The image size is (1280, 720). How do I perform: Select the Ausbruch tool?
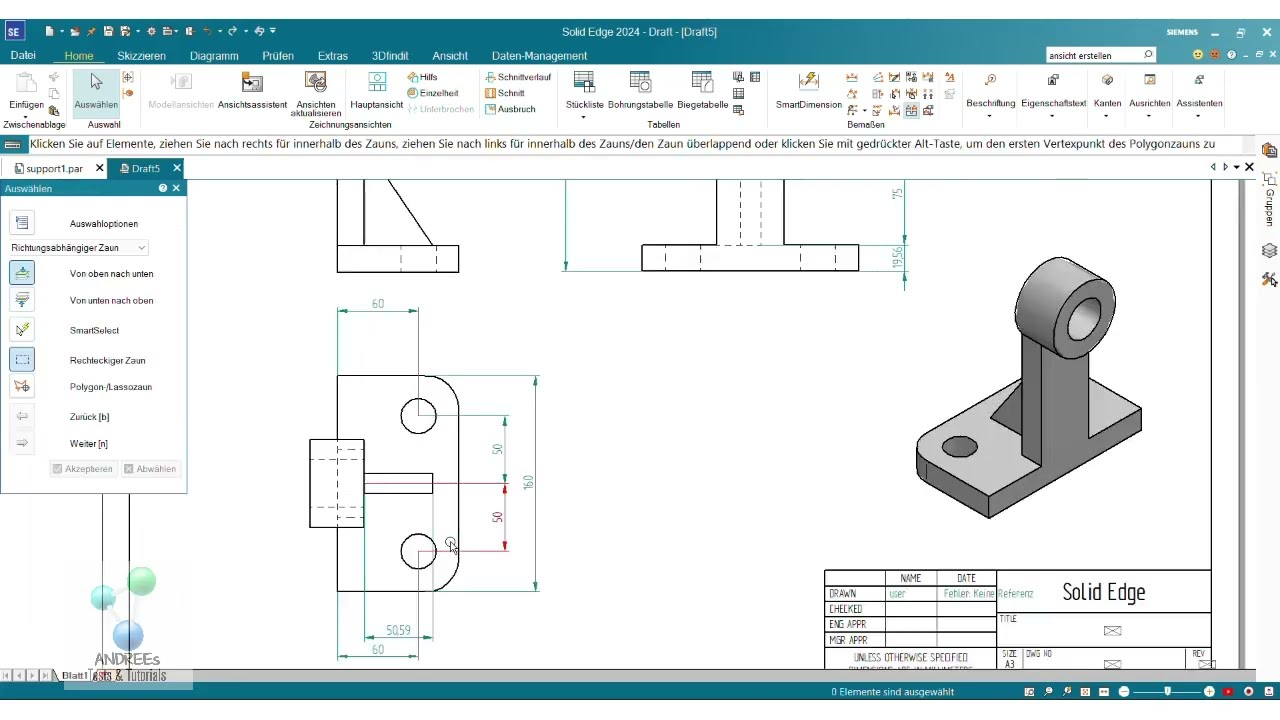pyautogui.click(x=510, y=109)
